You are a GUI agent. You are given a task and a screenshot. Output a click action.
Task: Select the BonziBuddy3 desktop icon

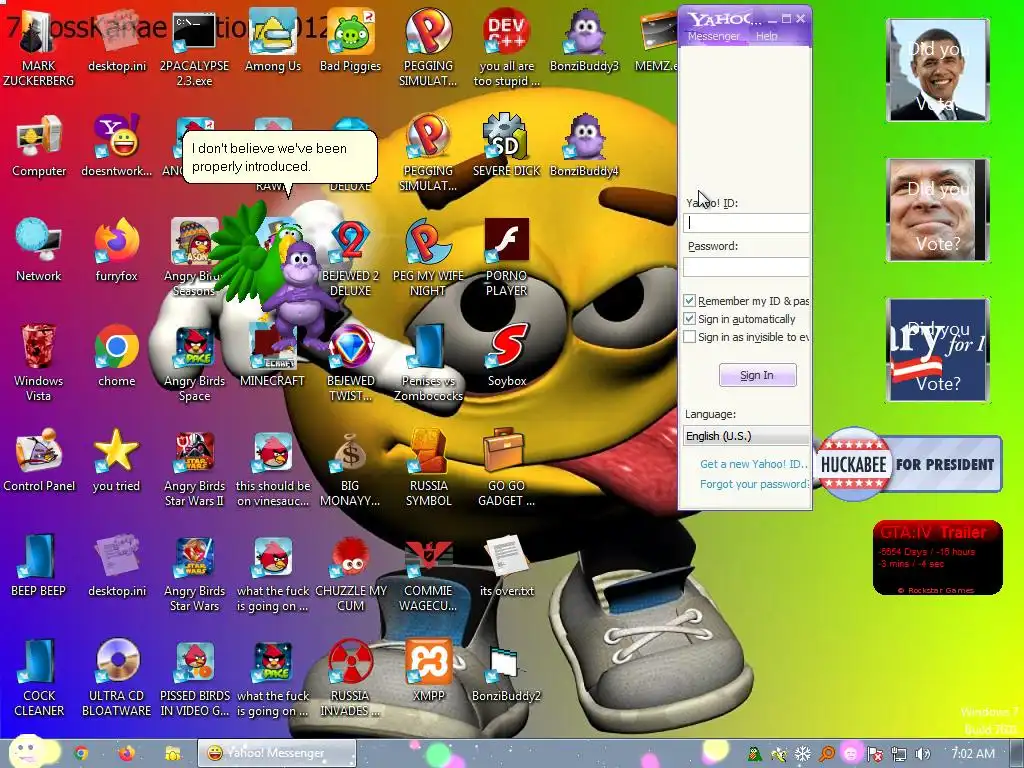584,40
